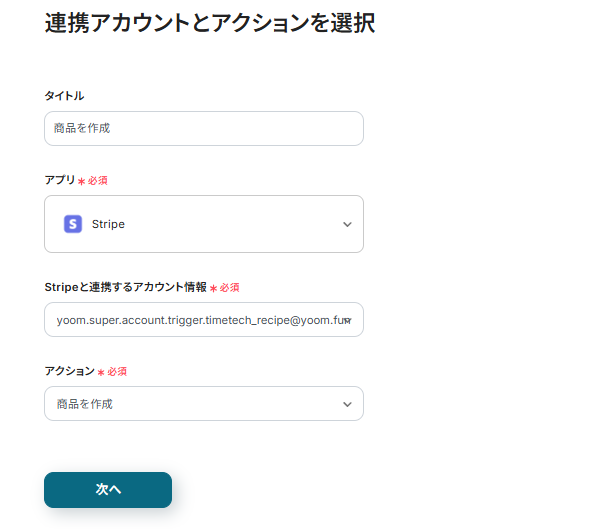This screenshot has width=603, height=529.
Task: Click the 連携アカウントとアクションを選択 heading
Action: [x=210, y=23]
